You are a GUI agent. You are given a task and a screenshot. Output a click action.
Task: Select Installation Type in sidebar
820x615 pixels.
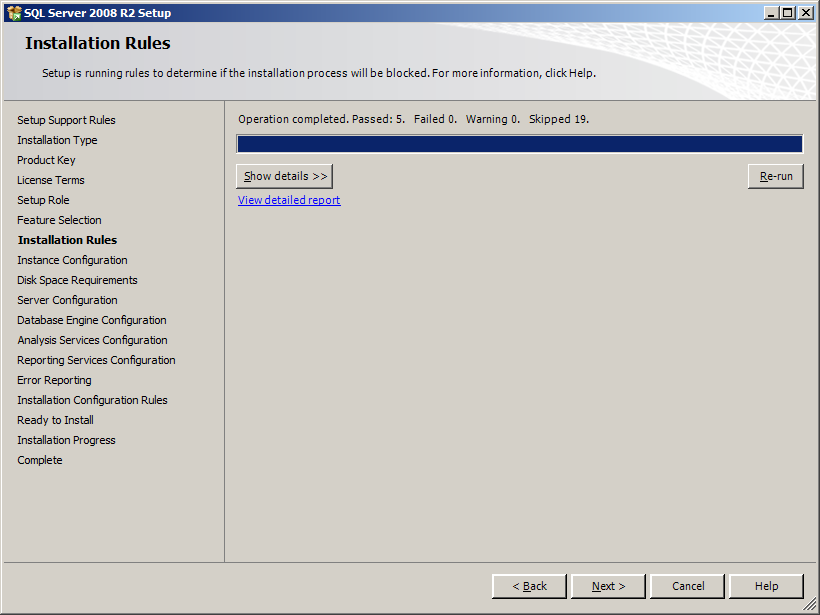tap(57, 140)
